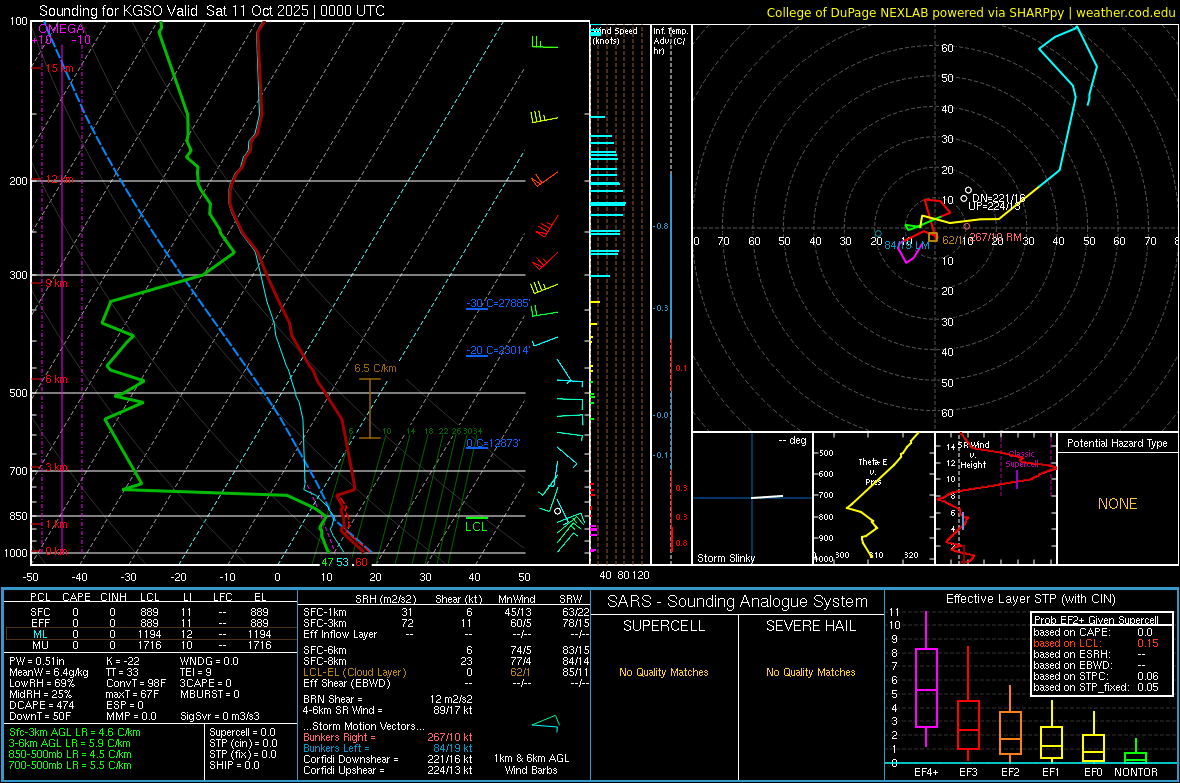Image resolution: width=1180 pixels, height=783 pixels.
Task: Click the orange 62/1 square marker on hodograph
Action: coord(932,237)
